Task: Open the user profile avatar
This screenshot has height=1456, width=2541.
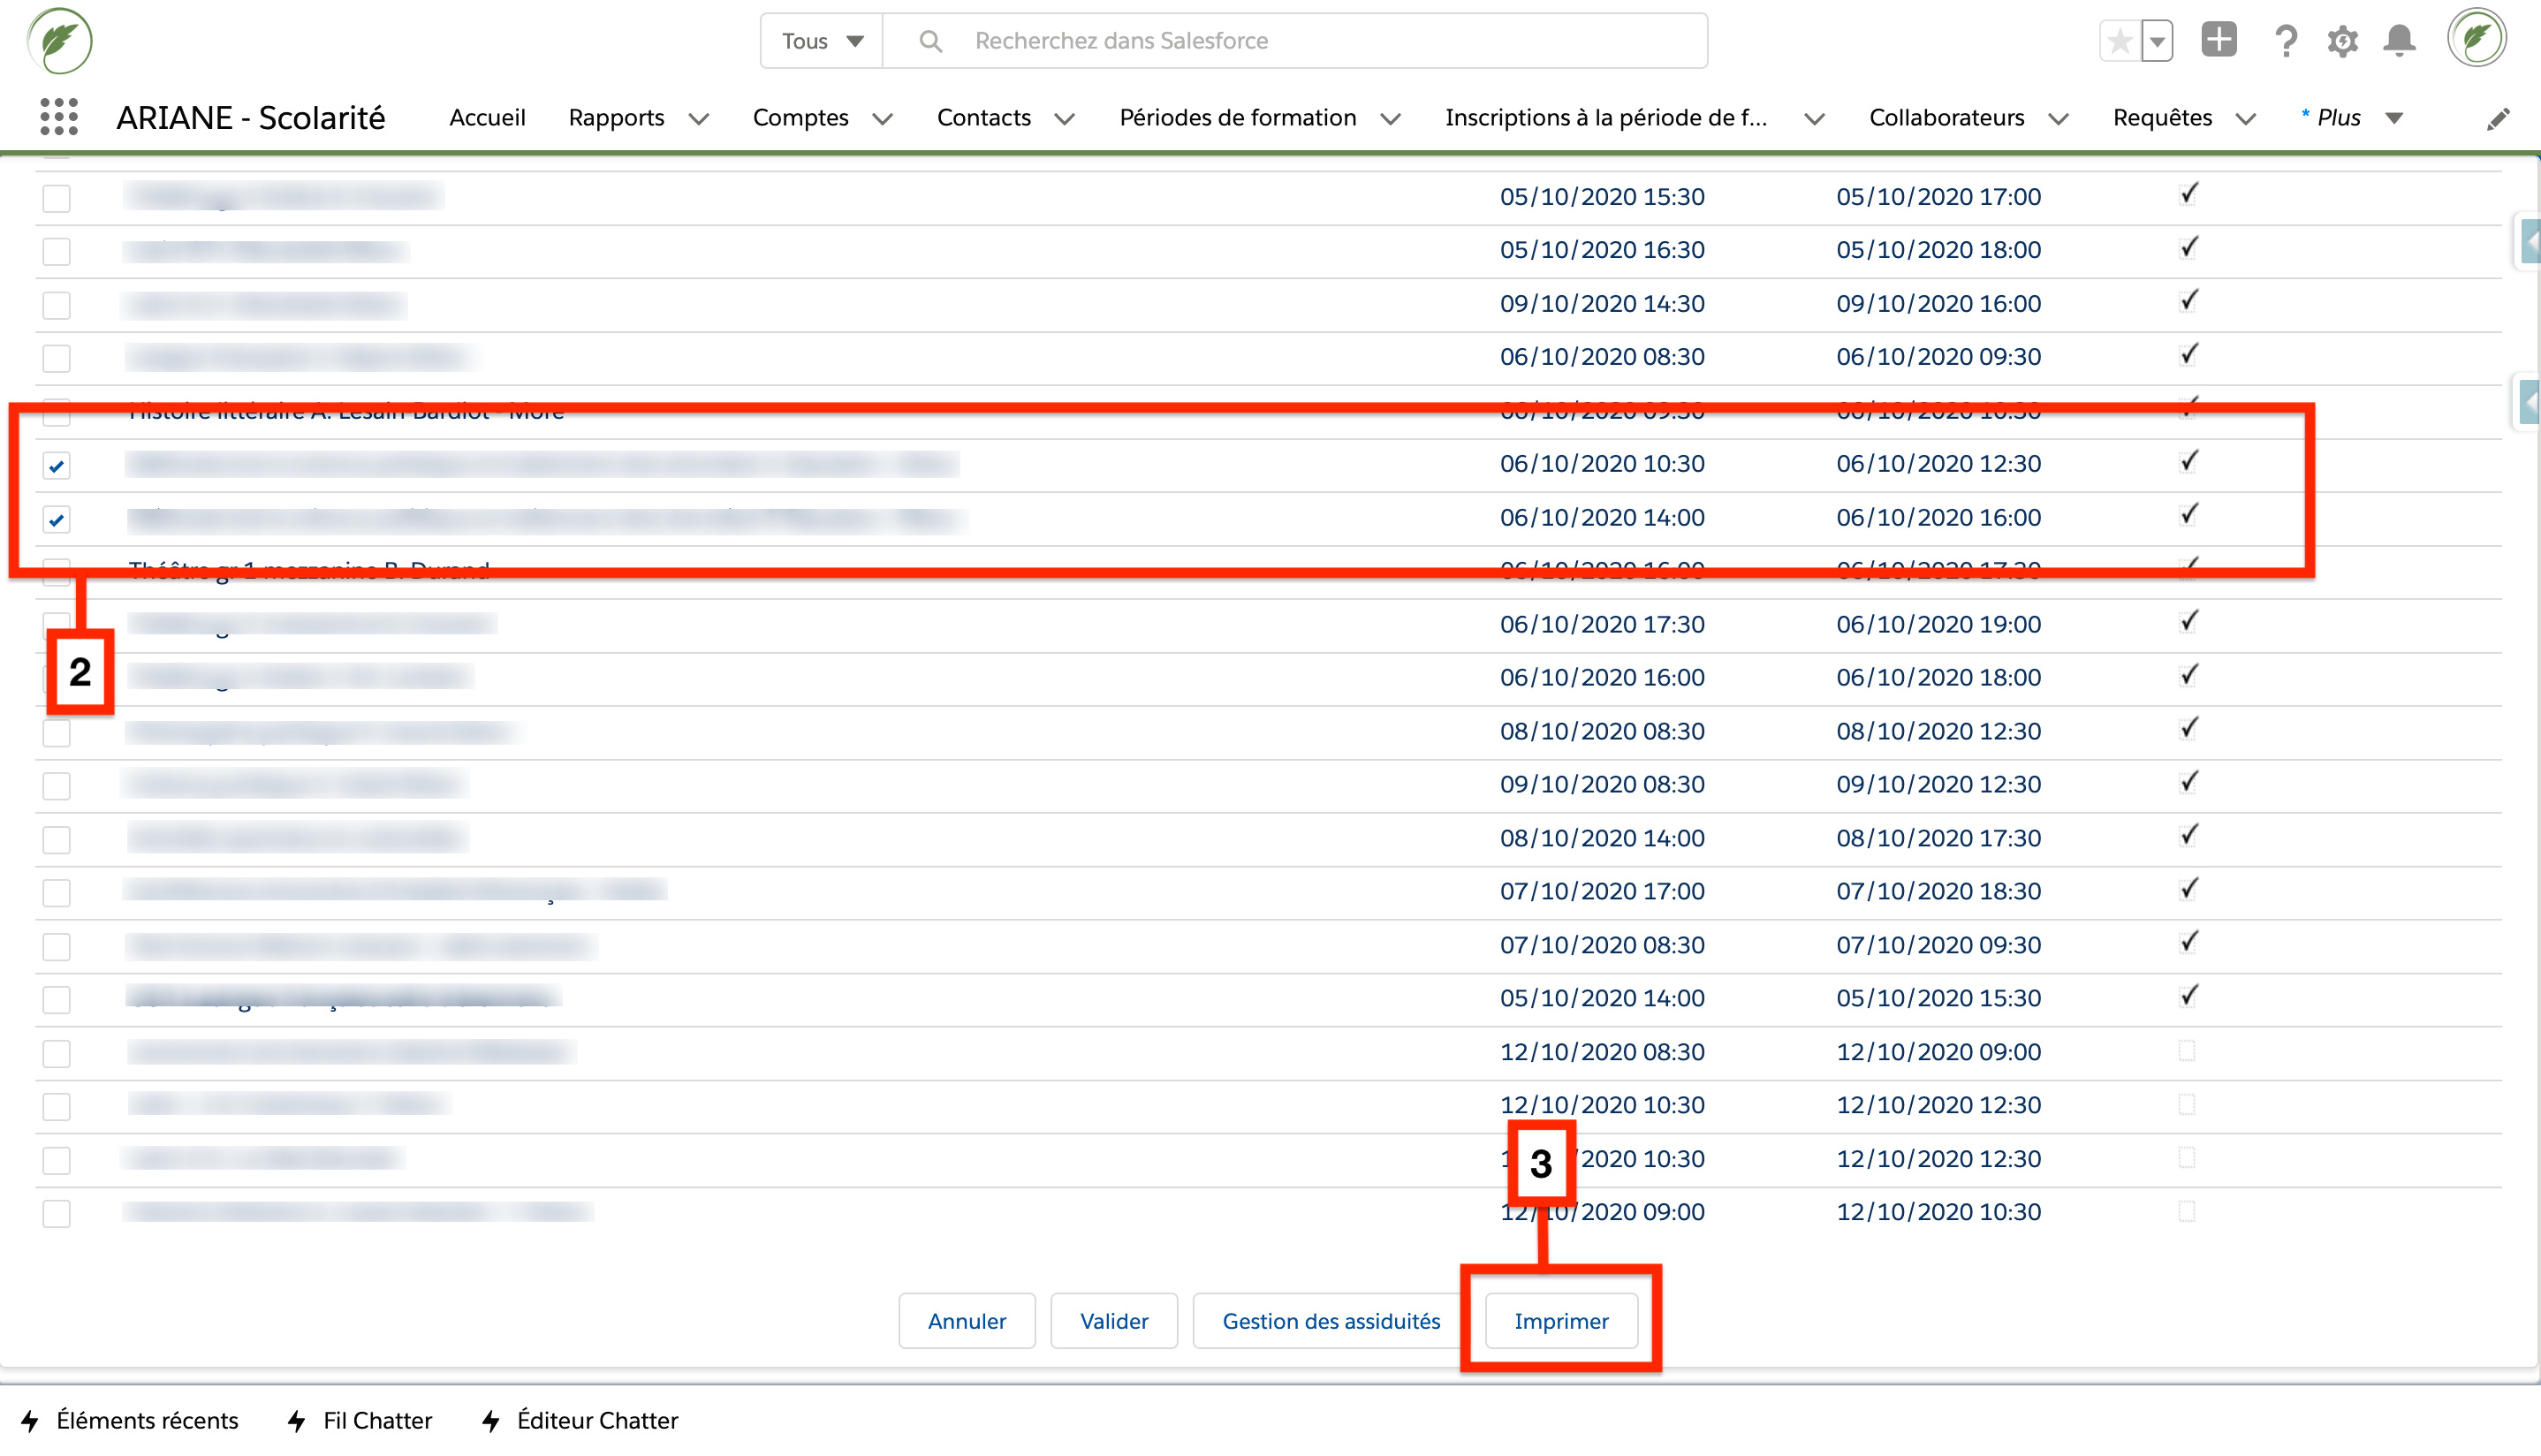Action: 2476,39
